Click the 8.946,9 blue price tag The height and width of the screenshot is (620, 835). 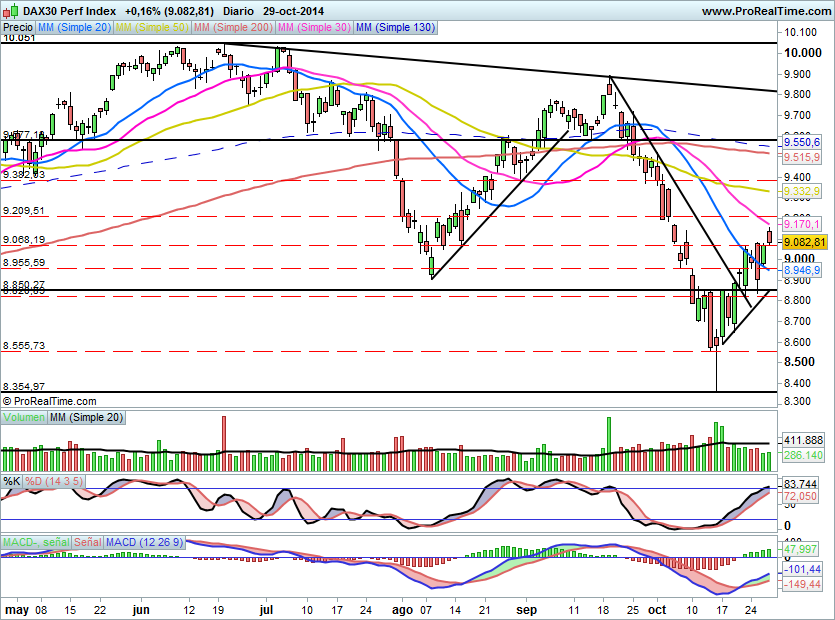tap(802, 270)
